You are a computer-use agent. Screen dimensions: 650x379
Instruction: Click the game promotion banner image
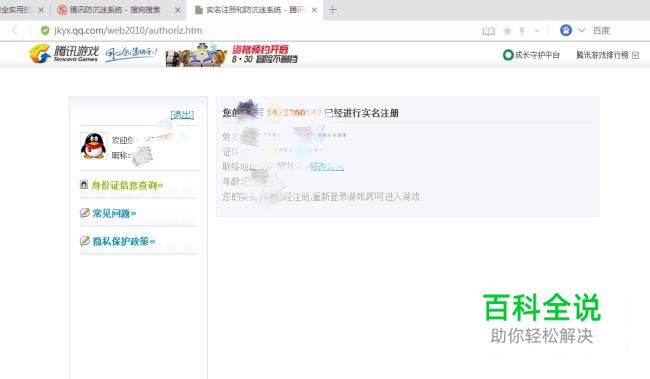[x=231, y=55]
